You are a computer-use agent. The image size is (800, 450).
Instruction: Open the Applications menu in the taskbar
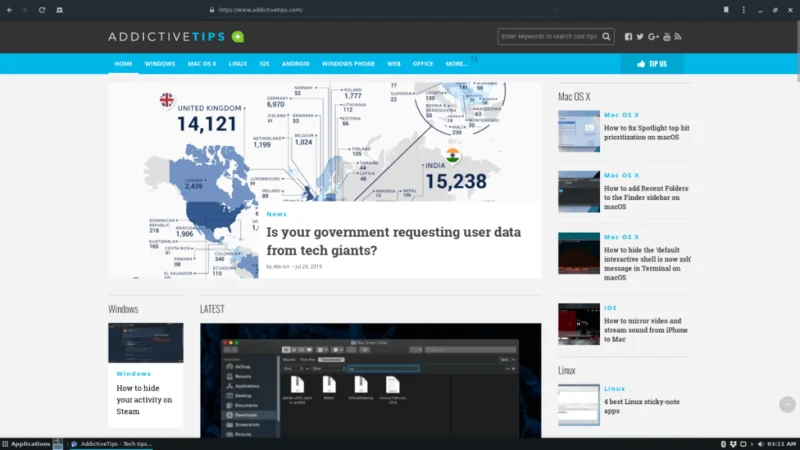tap(26, 444)
